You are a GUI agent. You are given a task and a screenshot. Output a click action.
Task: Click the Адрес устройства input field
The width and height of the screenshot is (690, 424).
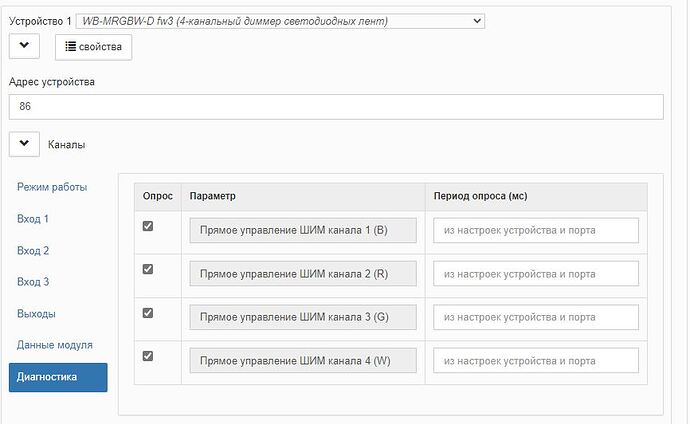[336, 106]
